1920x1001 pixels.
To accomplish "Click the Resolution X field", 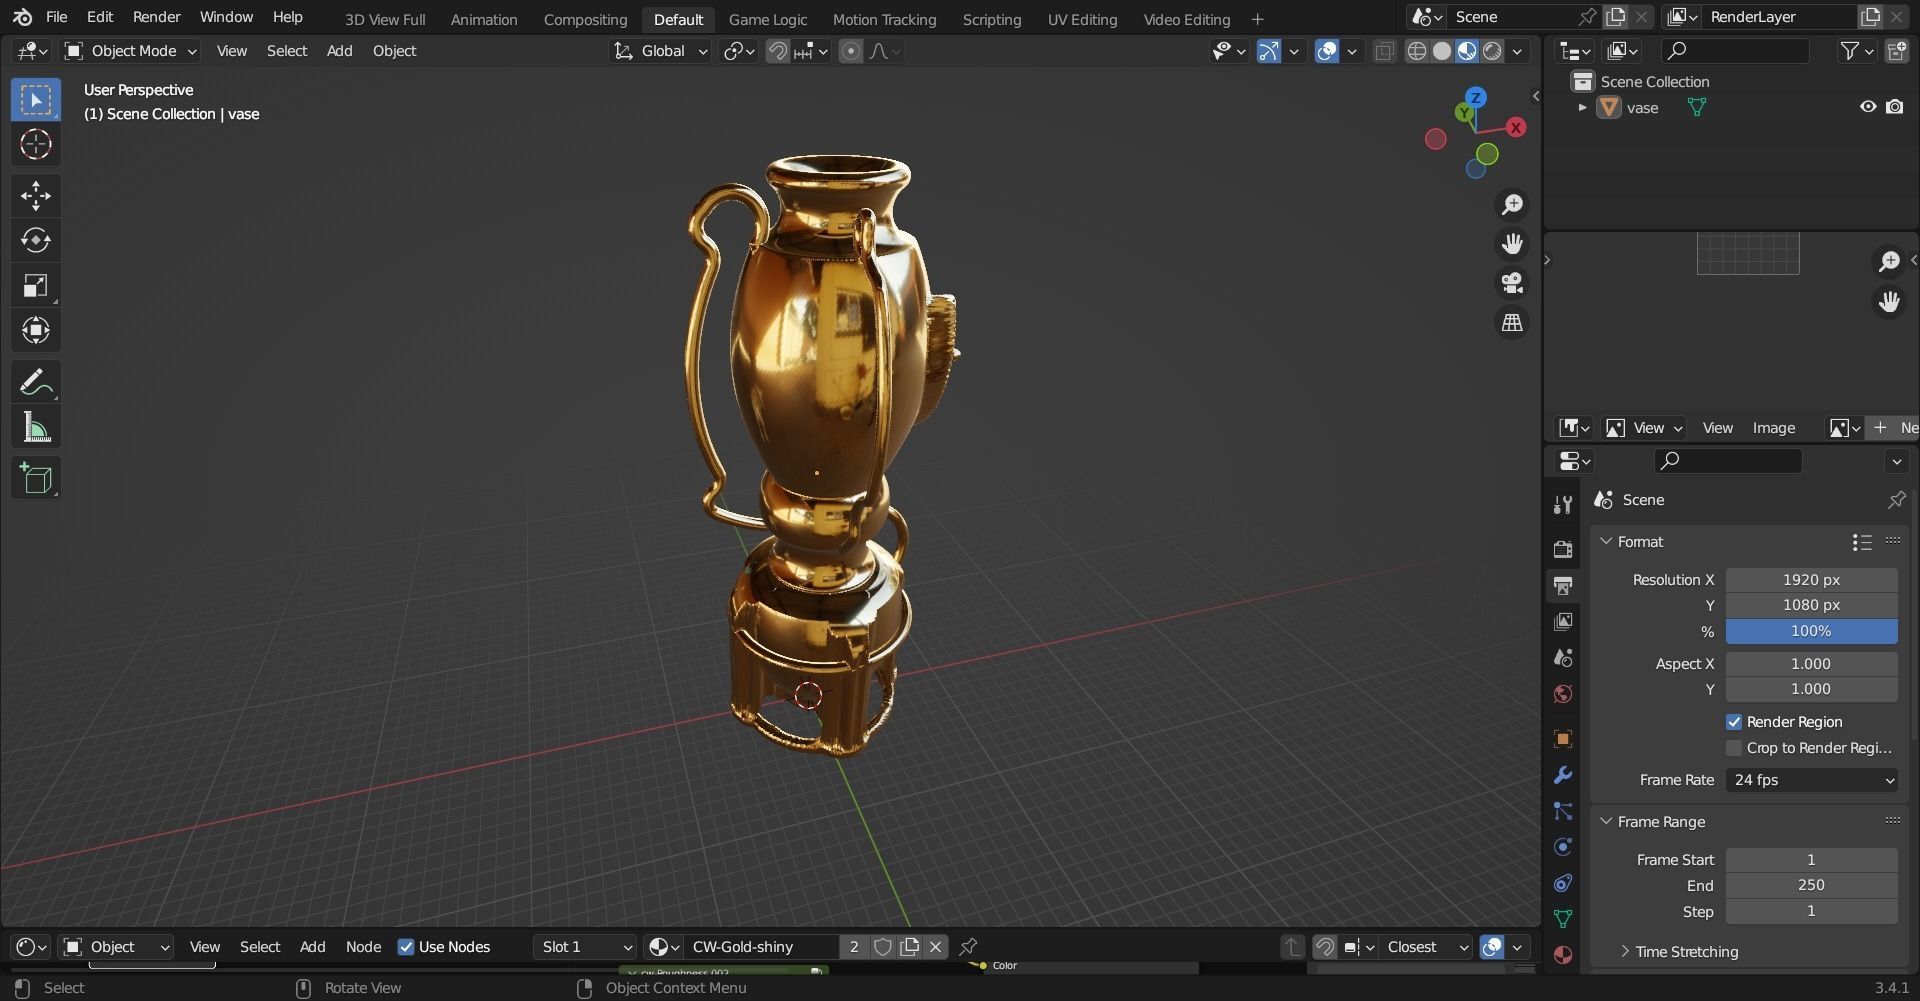I will pos(1811,580).
